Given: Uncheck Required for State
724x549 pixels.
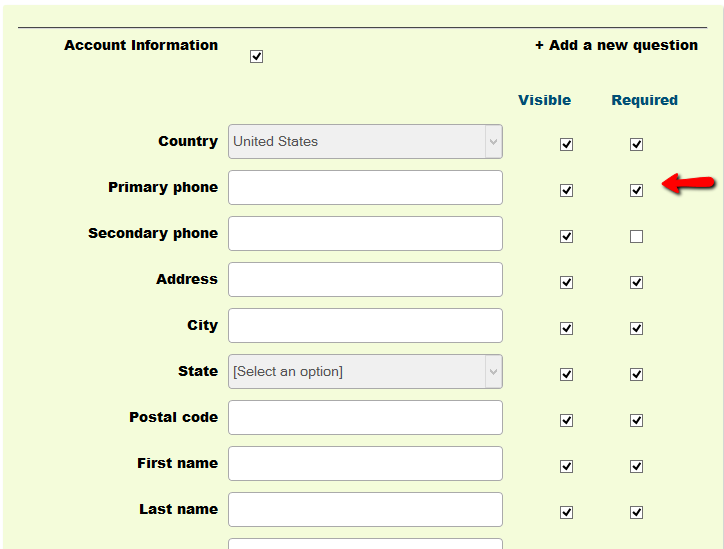Looking at the screenshot, I should pyautogui.click(x=636, y=374).
